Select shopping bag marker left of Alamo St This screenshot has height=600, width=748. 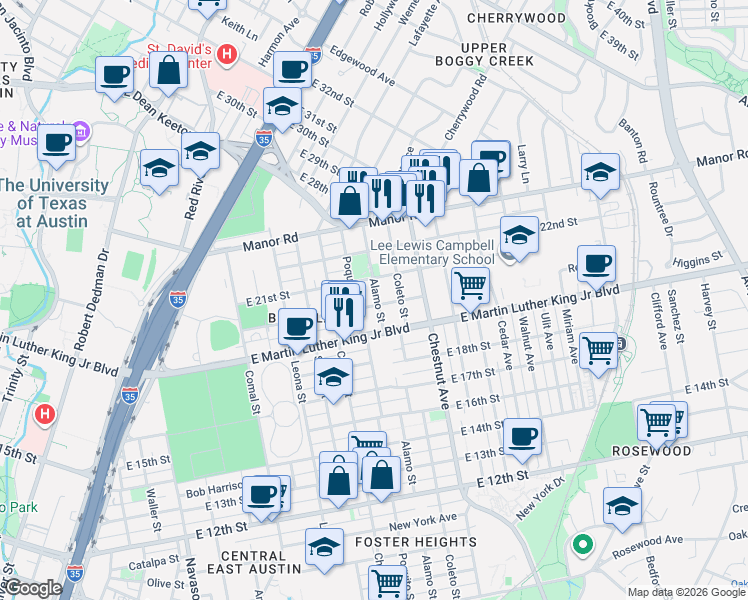click(381, 476)
